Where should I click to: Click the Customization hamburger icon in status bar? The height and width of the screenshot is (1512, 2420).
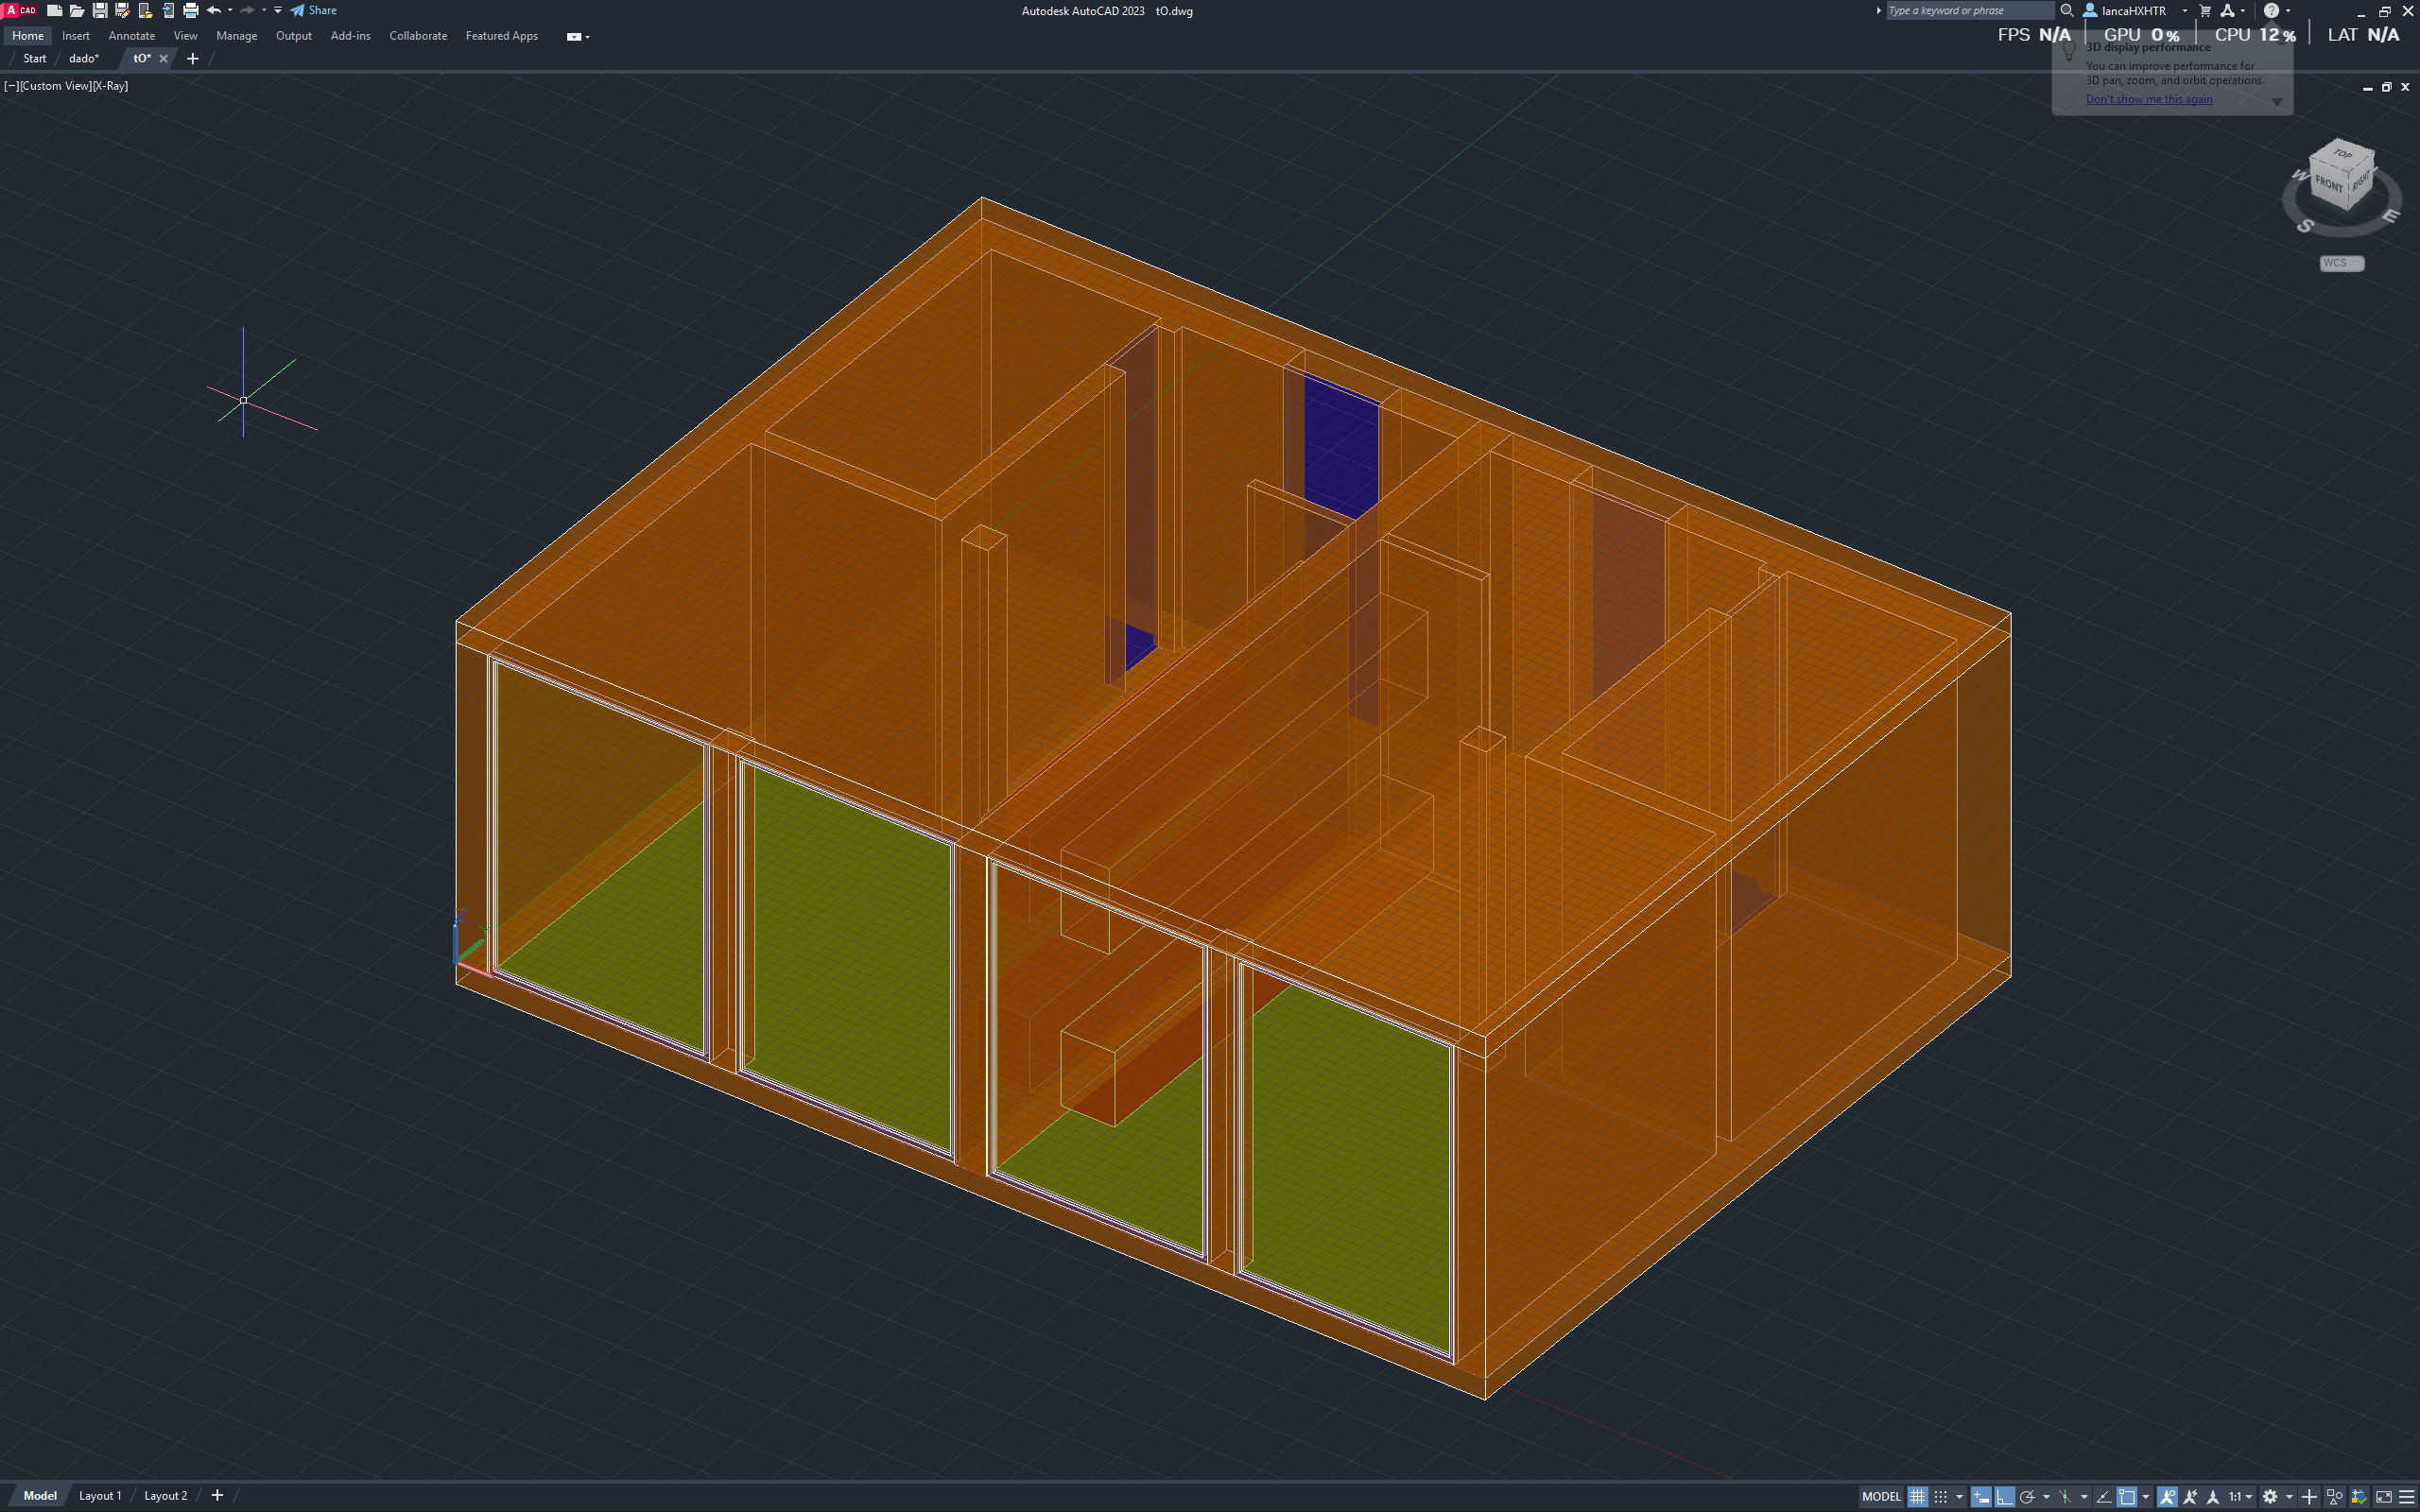click(x=2407, y=1497)
